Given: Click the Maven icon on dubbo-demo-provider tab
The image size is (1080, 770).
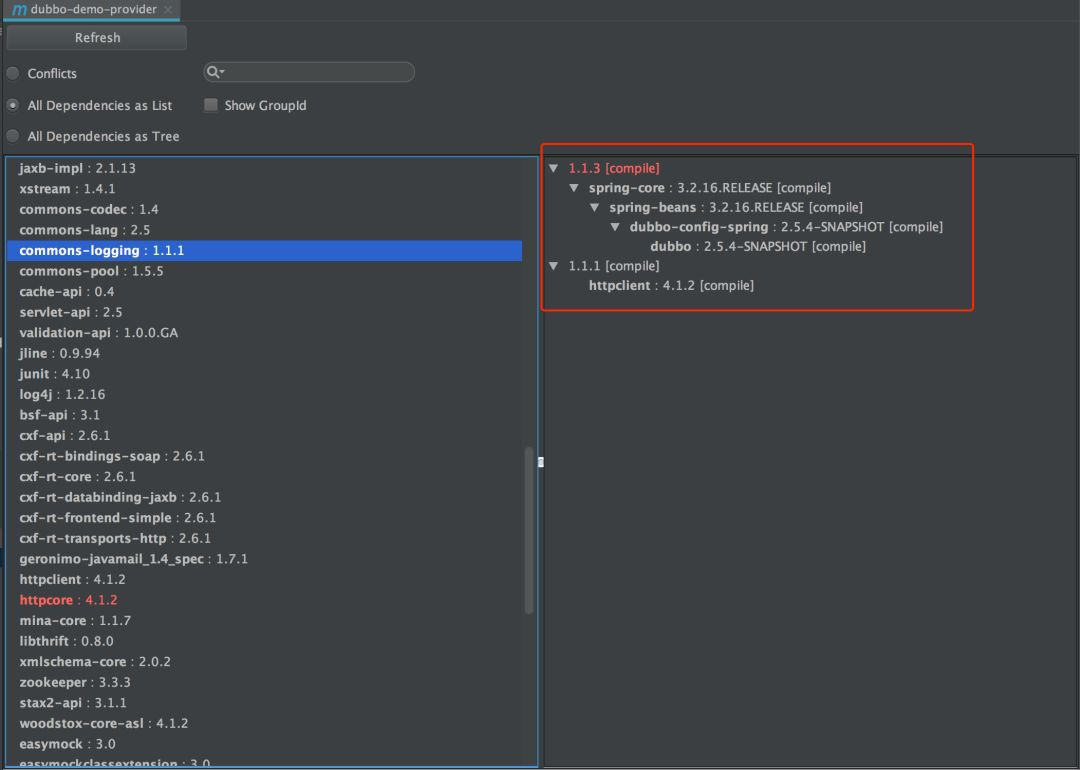Looking at the screenshot, I should pyautogui.click(x=19, y=10).
